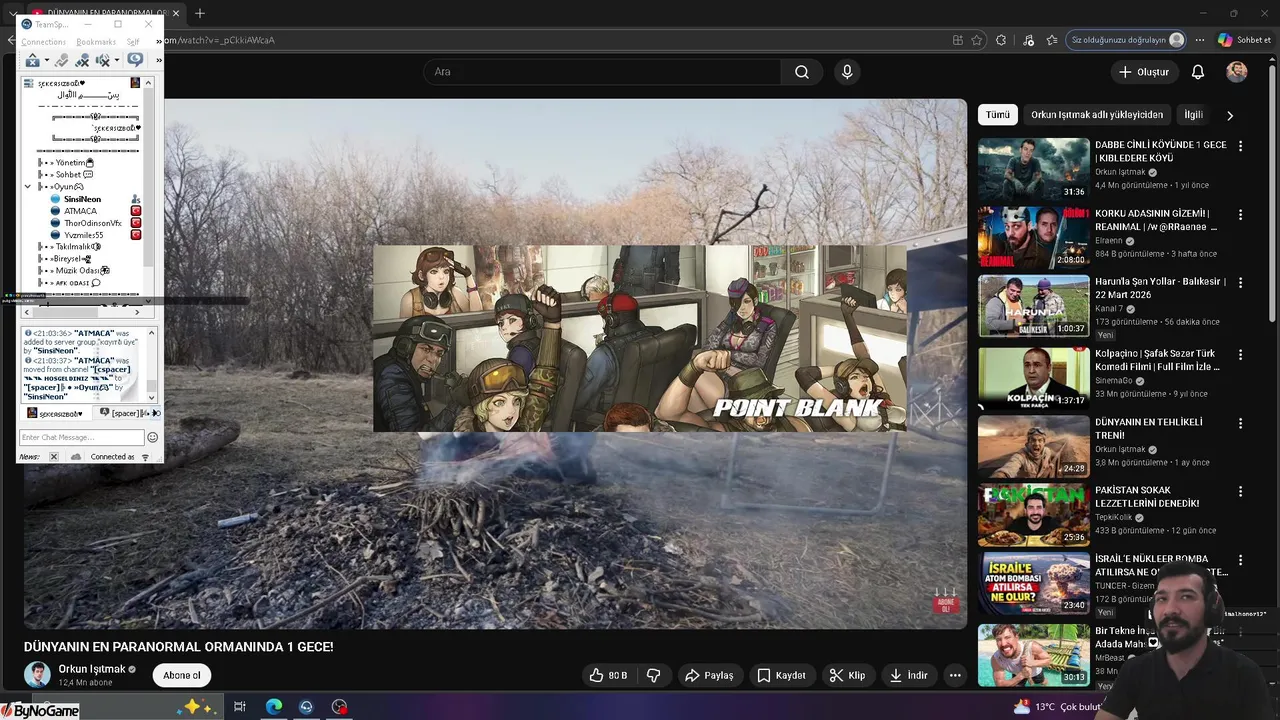Select user ATMACA in TeamSpeak

click(x=80, y=211)
